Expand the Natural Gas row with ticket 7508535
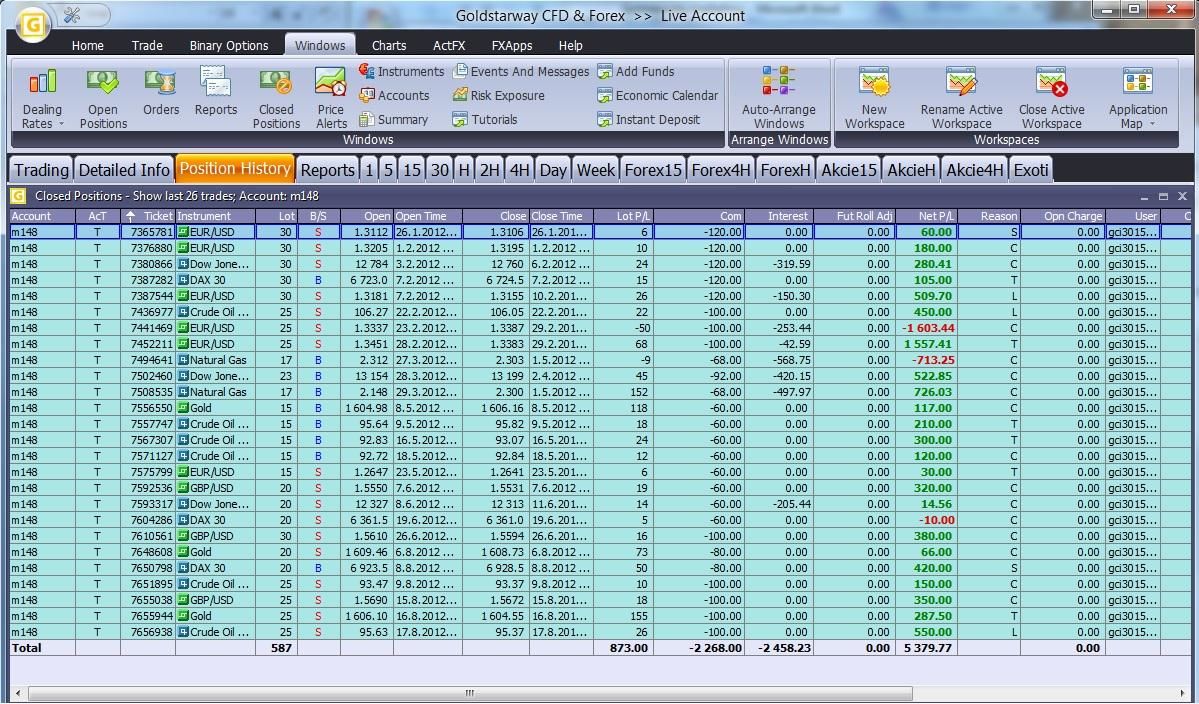1199x704 pixels. (x=183, y=392)
